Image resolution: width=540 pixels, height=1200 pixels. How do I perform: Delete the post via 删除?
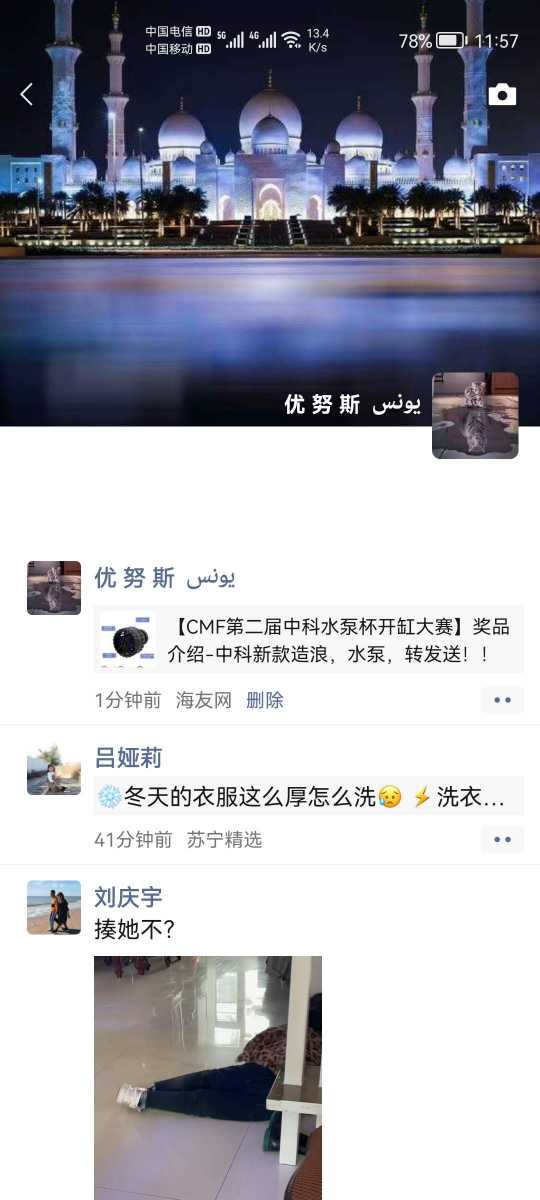(265, 700)
